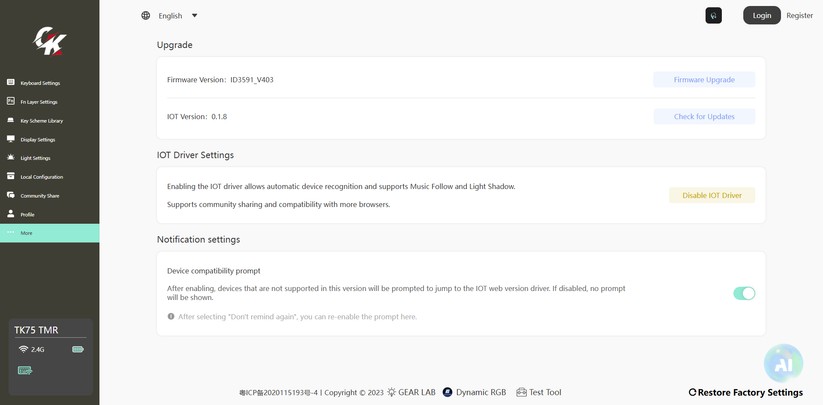823x405 pixels.
Task: Click the 2.4G wifi connection icon
Action: 23,349
